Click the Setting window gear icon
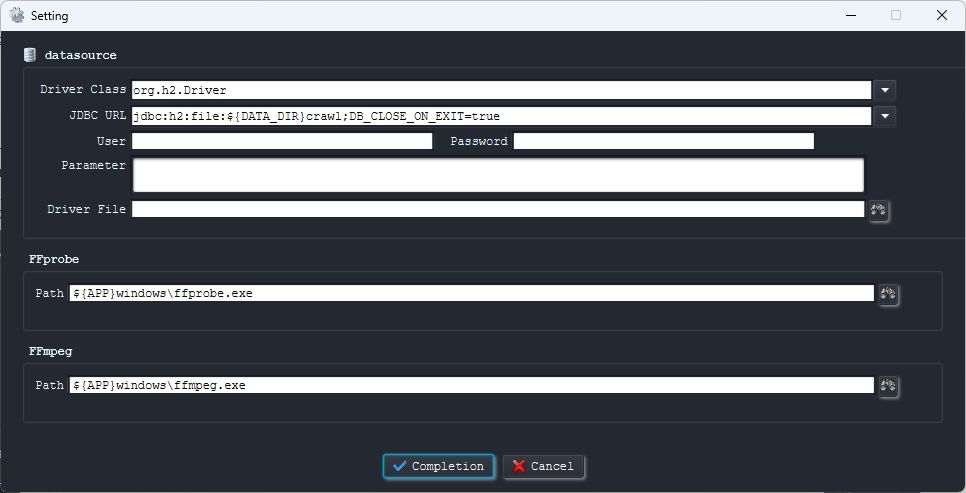The image size is (966, 493). pyautogui.click(x=17, y=15)
